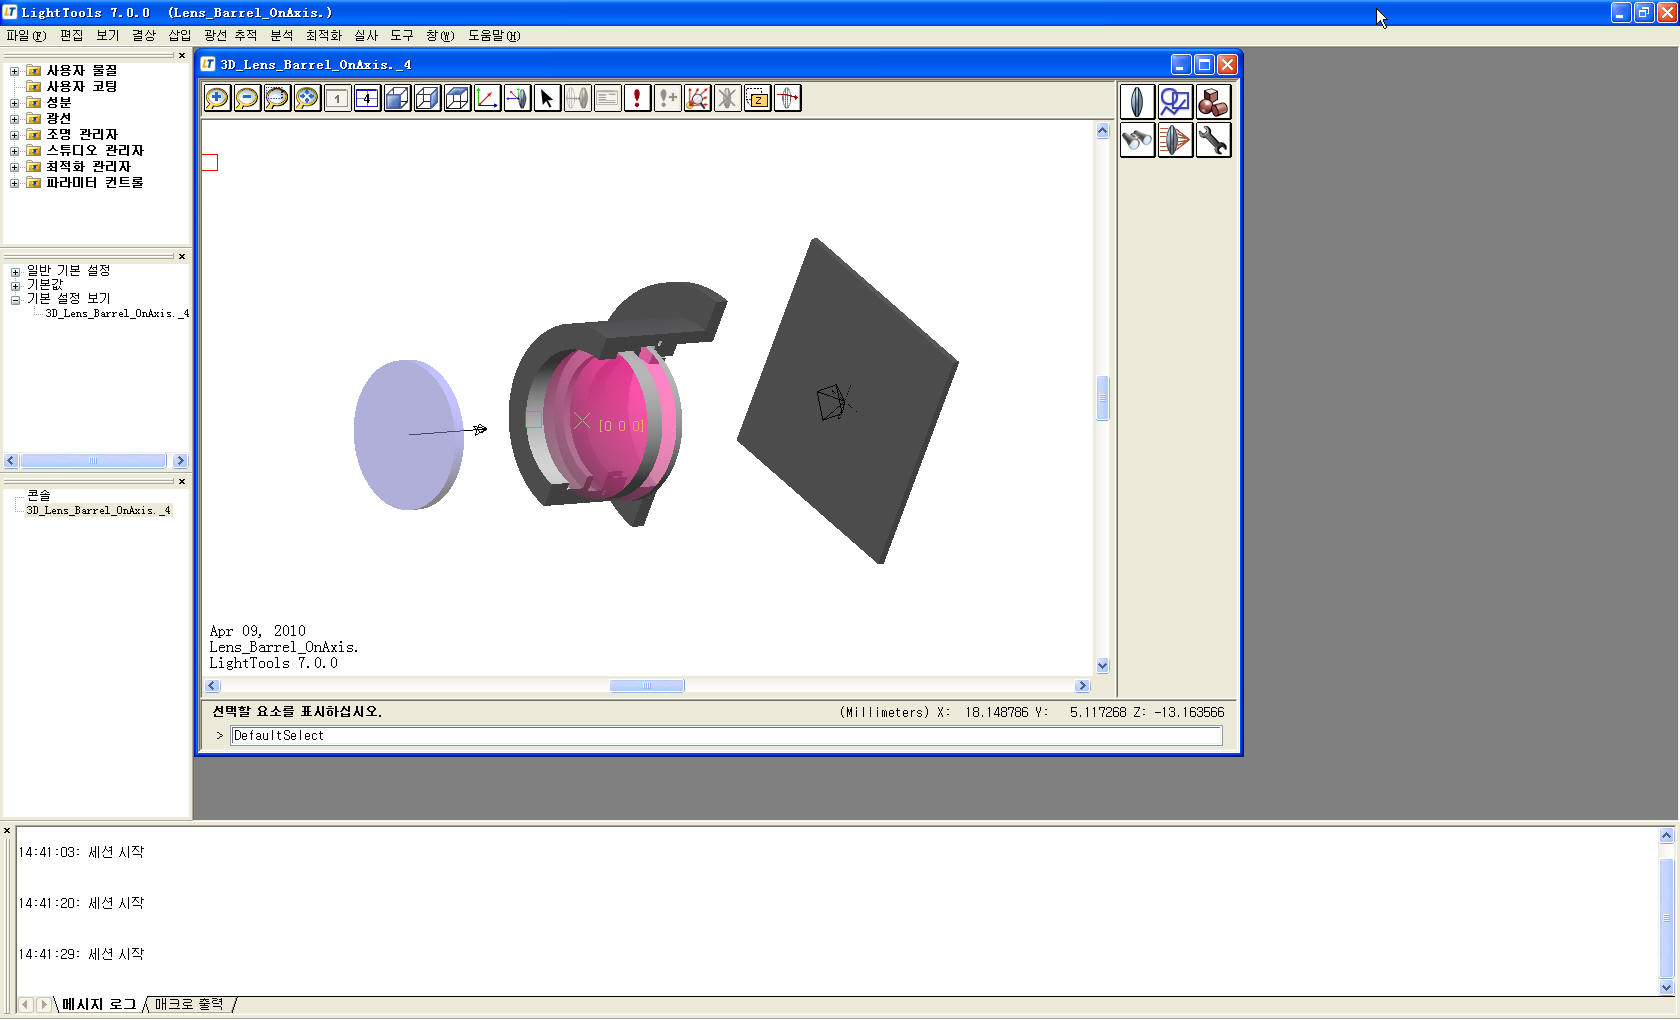Expand the 조명 관리자 node

pos(14,135)
